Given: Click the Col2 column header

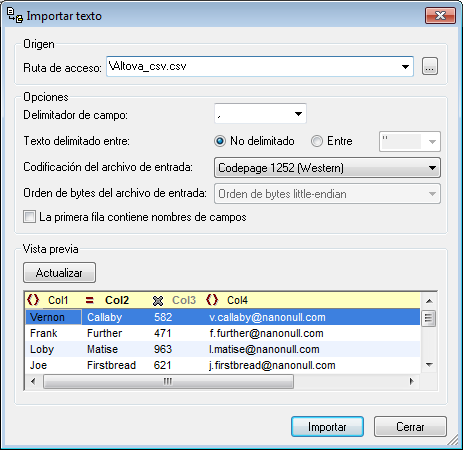Looking at the screenshot, I should click(x=117, y=300).
